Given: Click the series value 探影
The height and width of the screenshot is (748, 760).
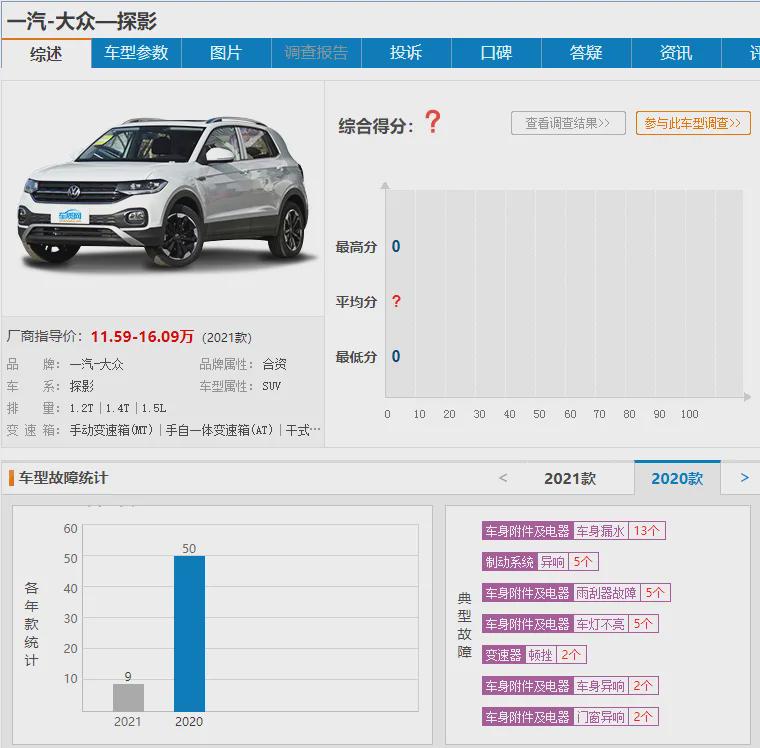Looking at the screenshot, I should [81, 386].
